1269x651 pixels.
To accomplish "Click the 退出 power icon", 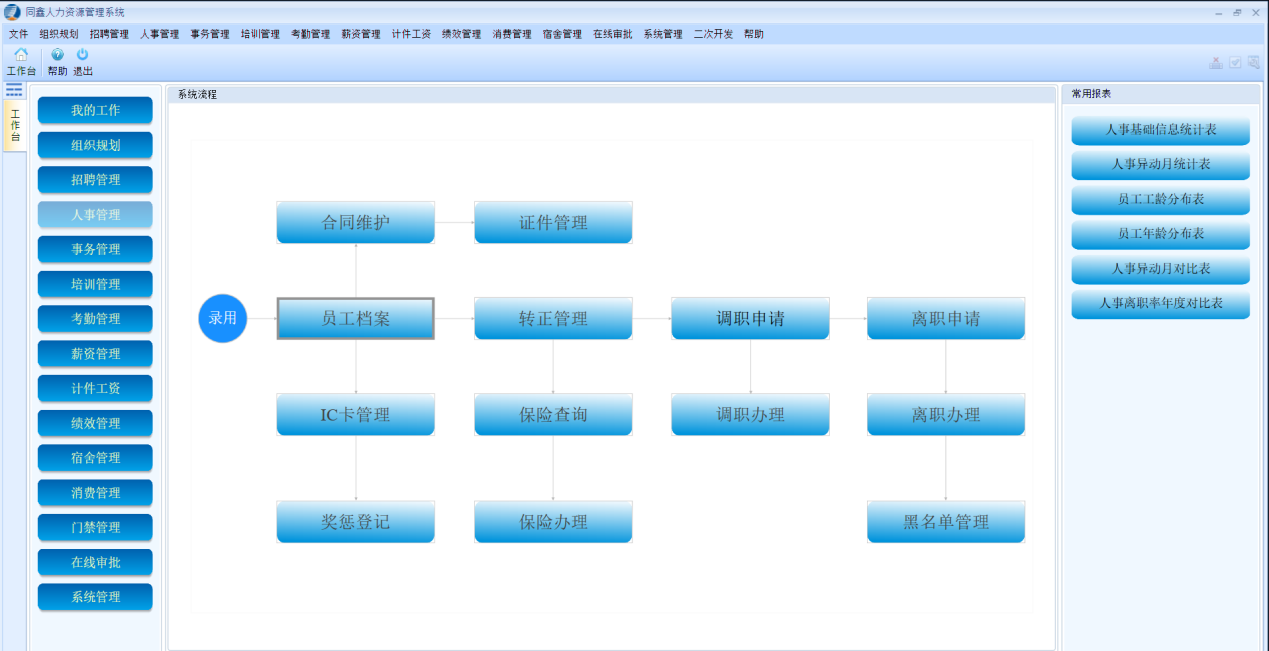I will [83, 55].
